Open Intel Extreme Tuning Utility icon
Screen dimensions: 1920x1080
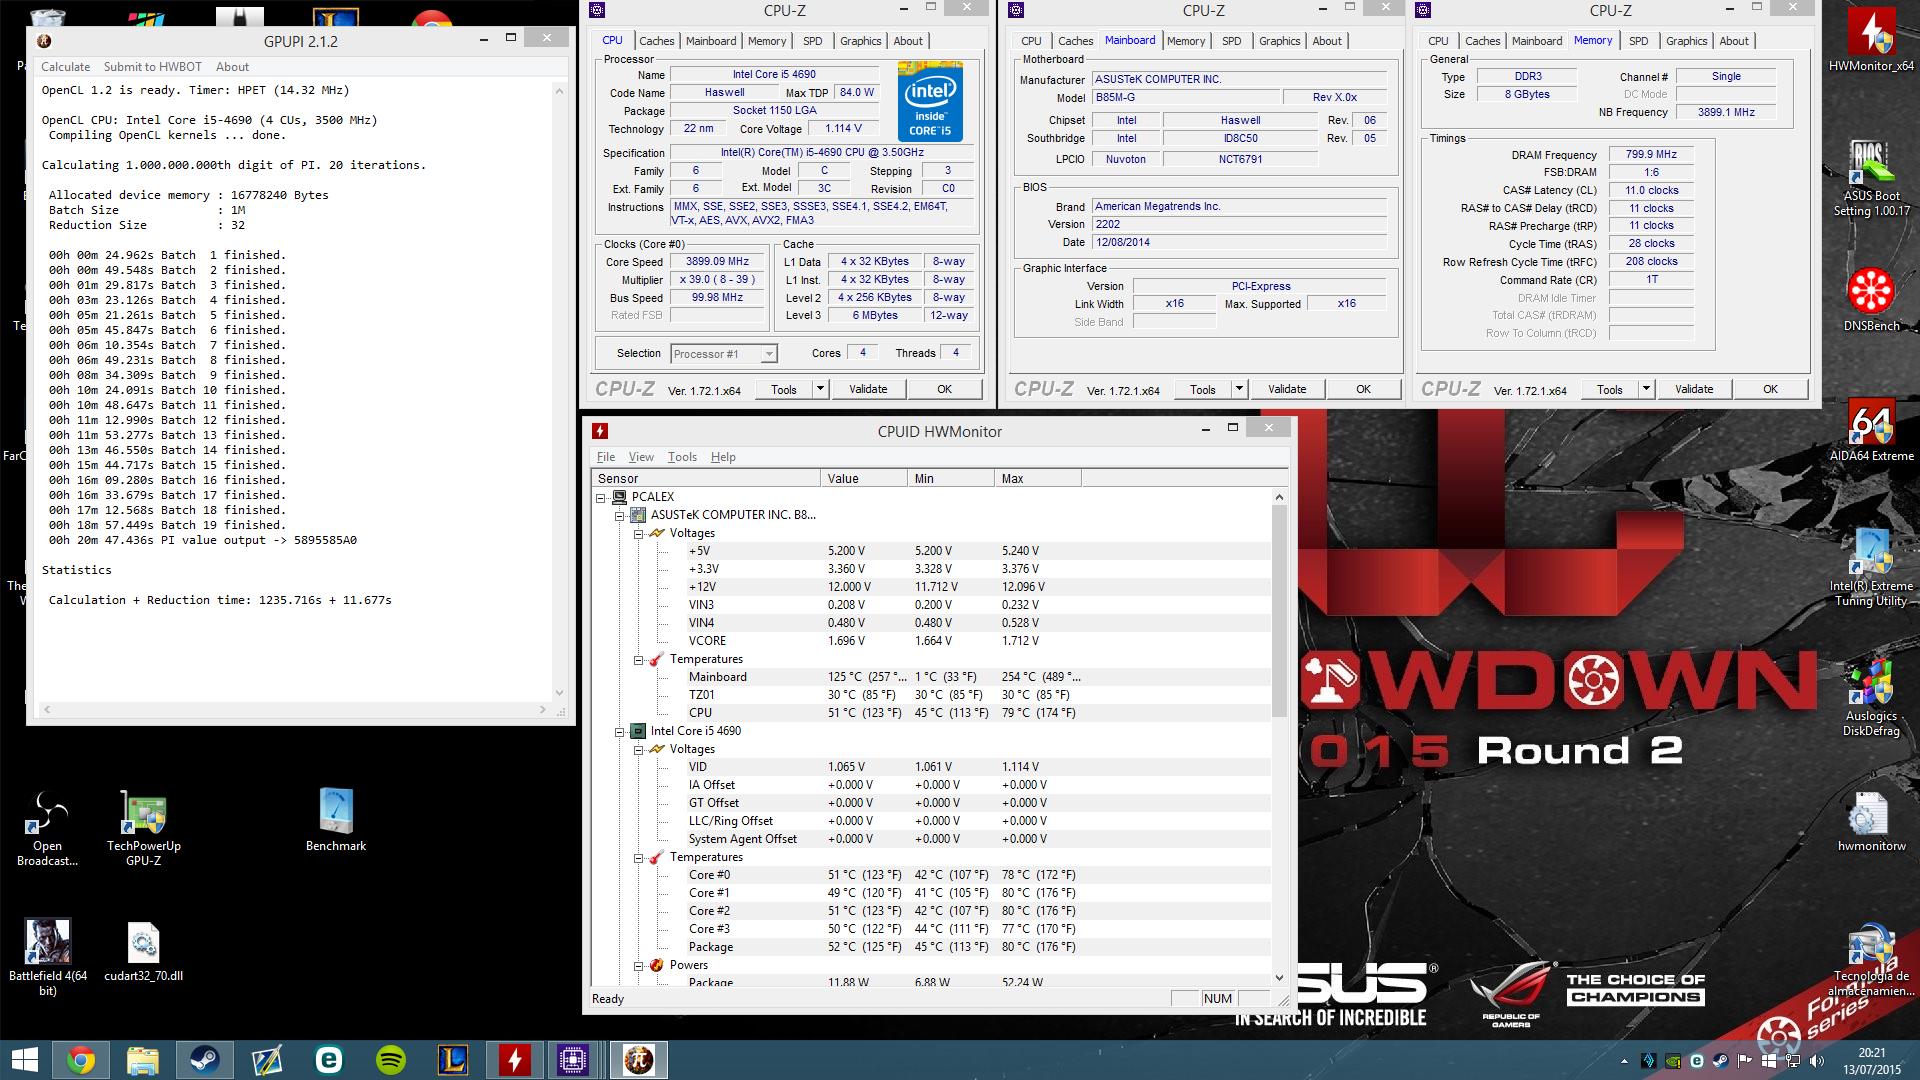click(1870, 566)
